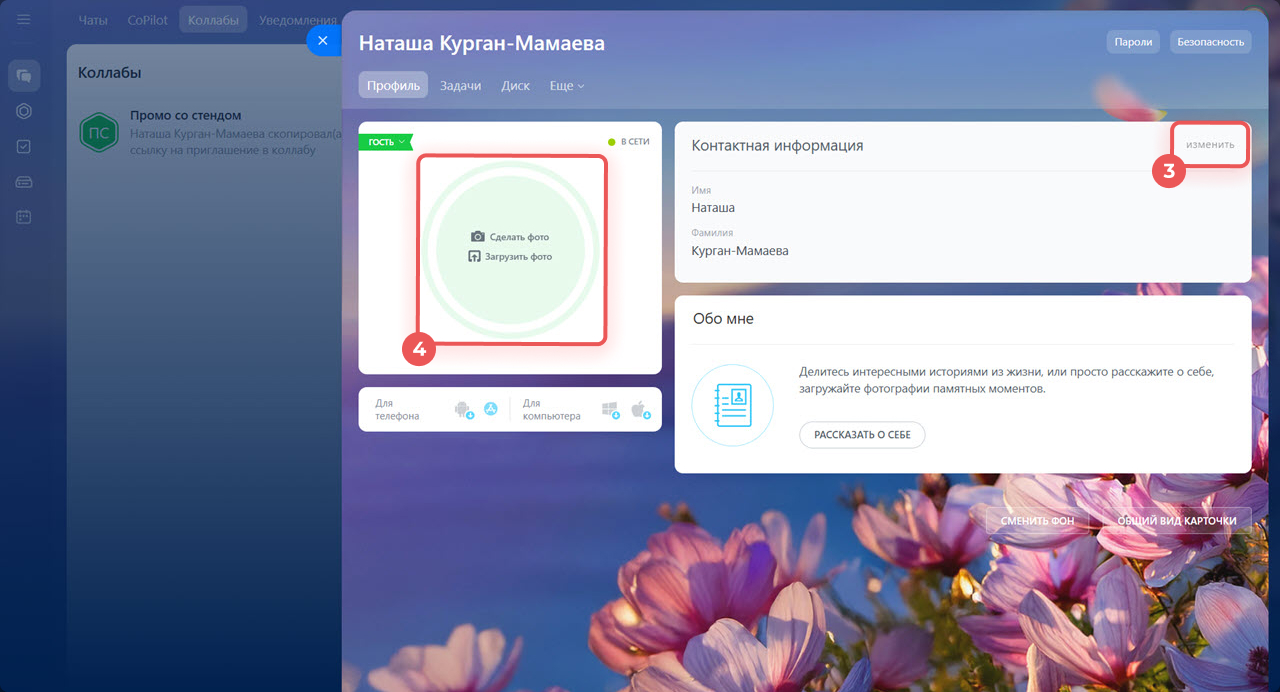Screen dimensions: 1280x692
Task: Switch to the Задачи tab
Action: (461, 86)
